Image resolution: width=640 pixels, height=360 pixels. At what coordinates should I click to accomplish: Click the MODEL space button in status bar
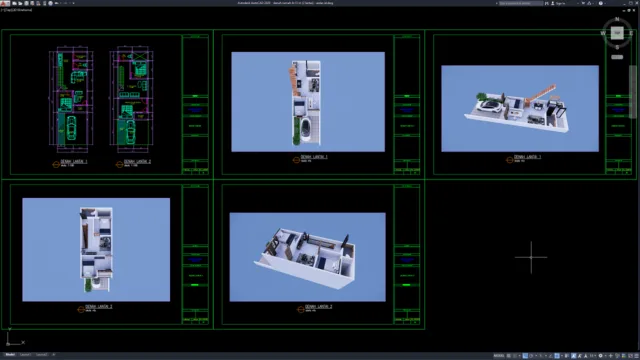tap(499, 356)
